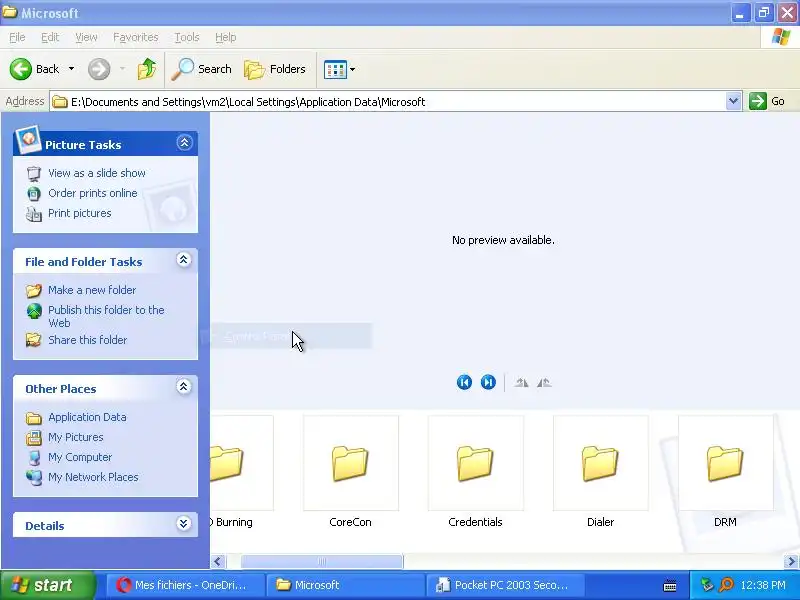Click the globe Publish icon

click(34, 311)
